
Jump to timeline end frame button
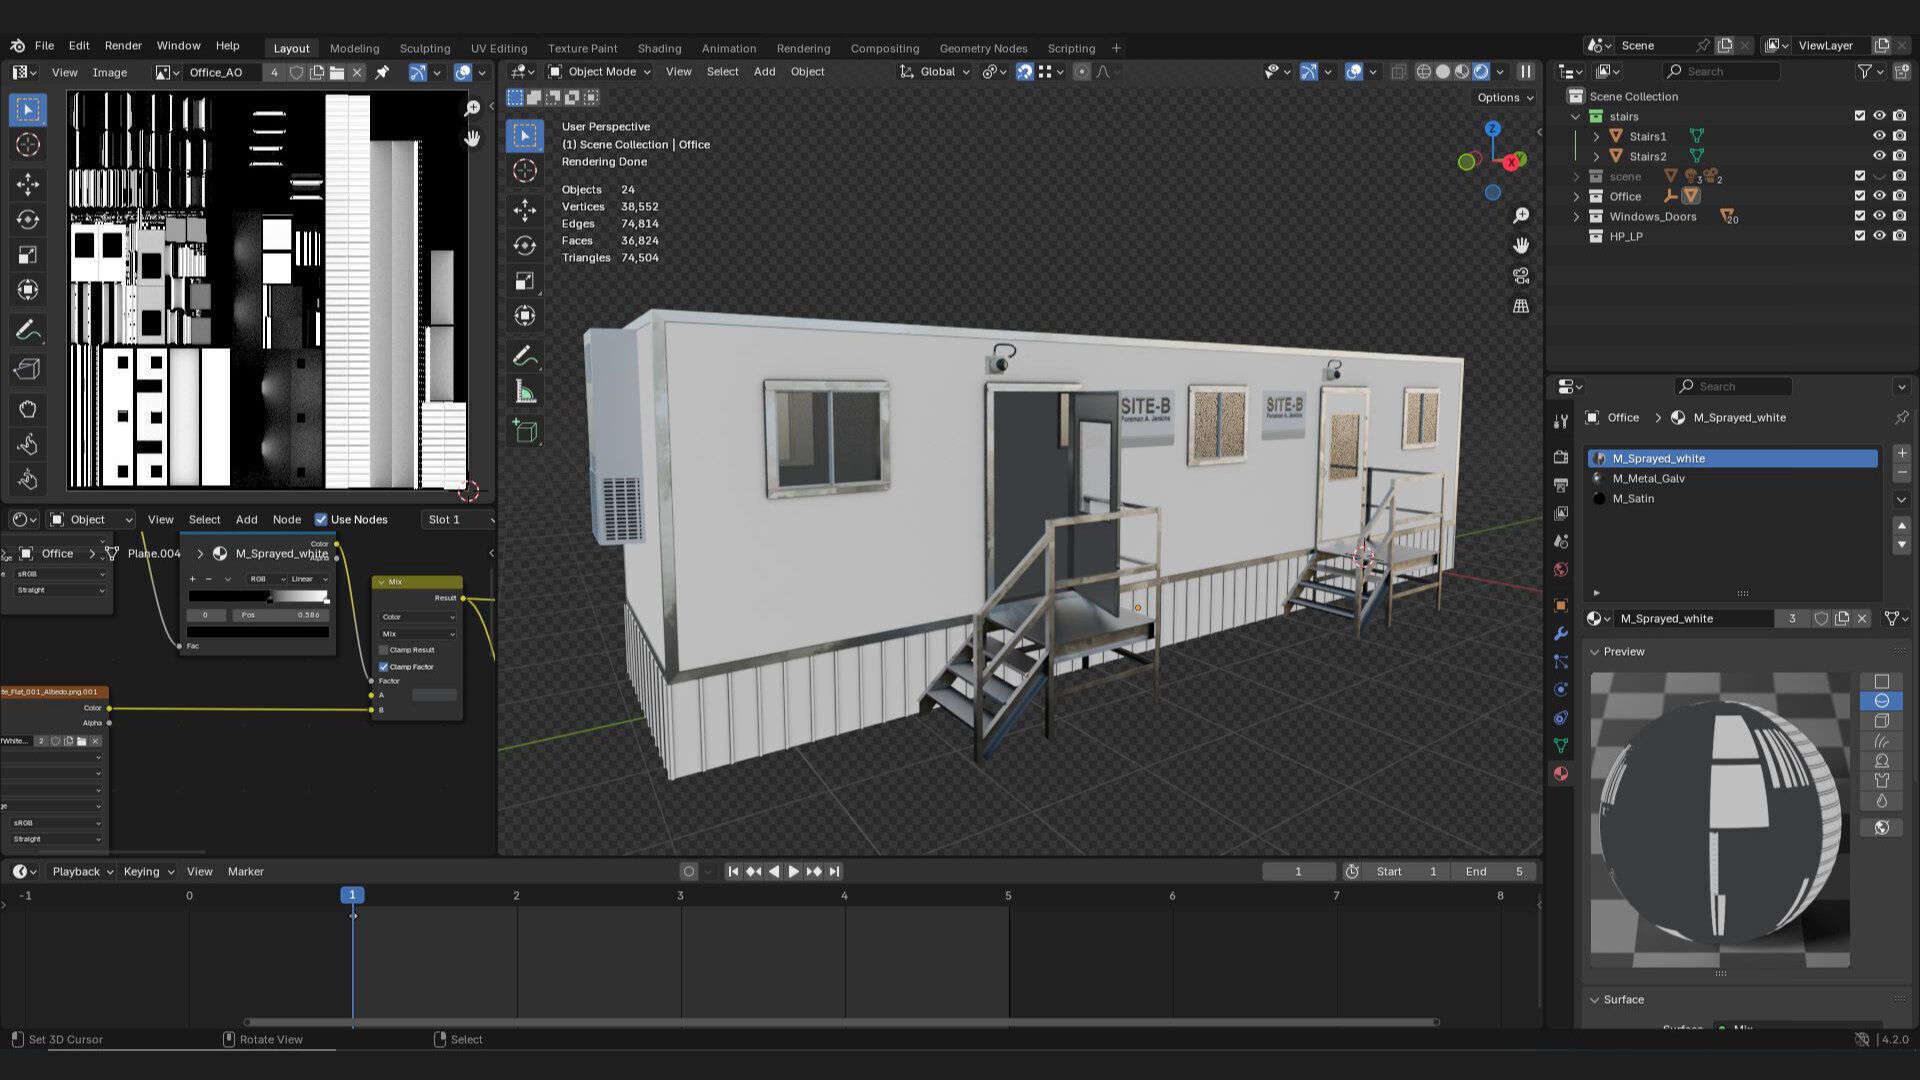pos(834,871)
